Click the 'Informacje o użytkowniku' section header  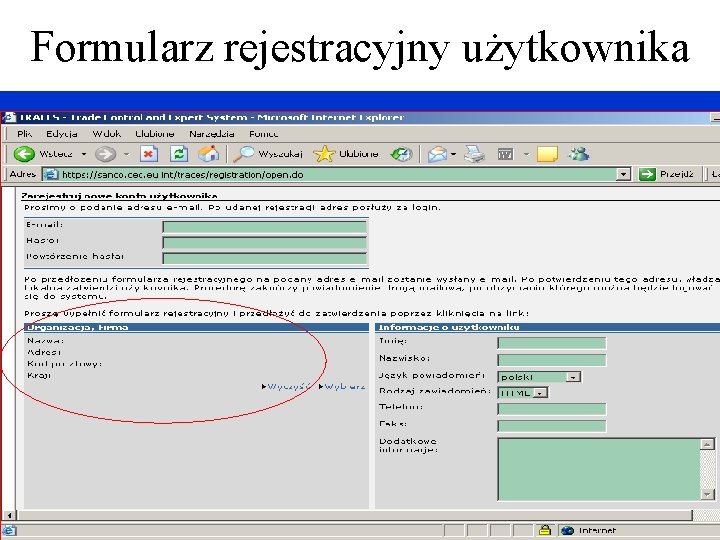tap(548, 327)
